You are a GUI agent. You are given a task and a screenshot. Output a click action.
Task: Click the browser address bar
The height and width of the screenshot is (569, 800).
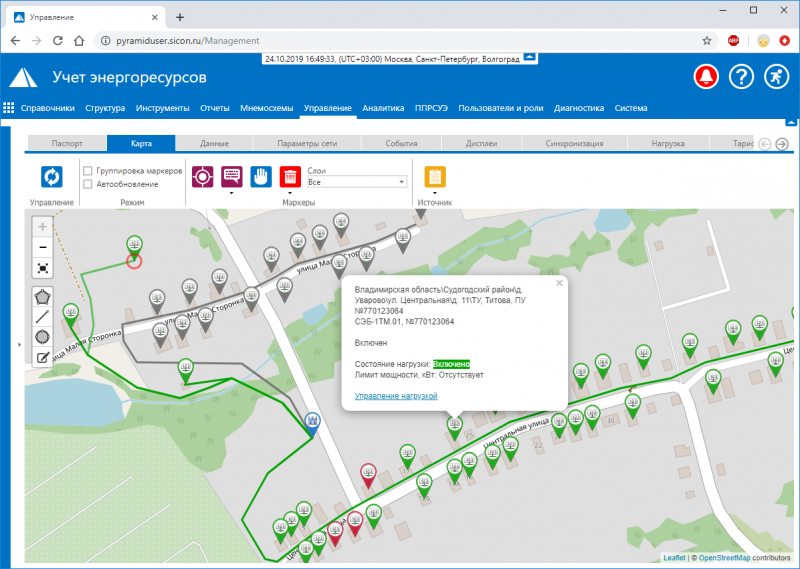[x=400, y=40]
